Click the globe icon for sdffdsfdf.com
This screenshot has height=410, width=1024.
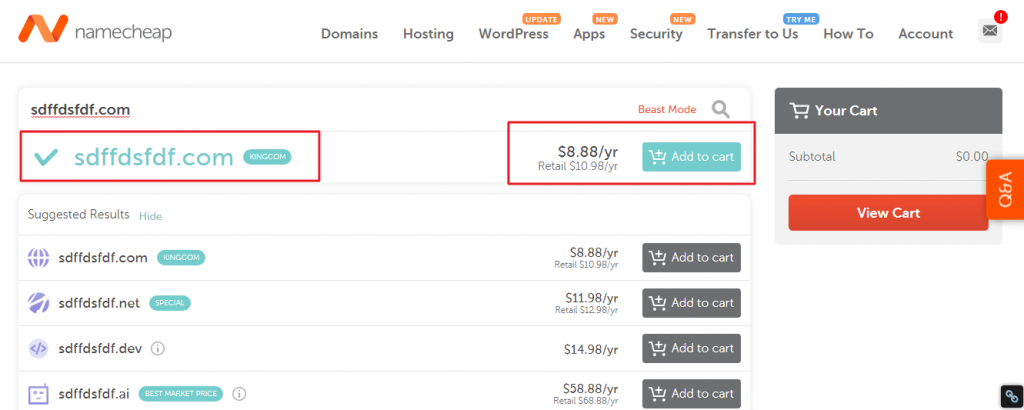tap(38, 258)
